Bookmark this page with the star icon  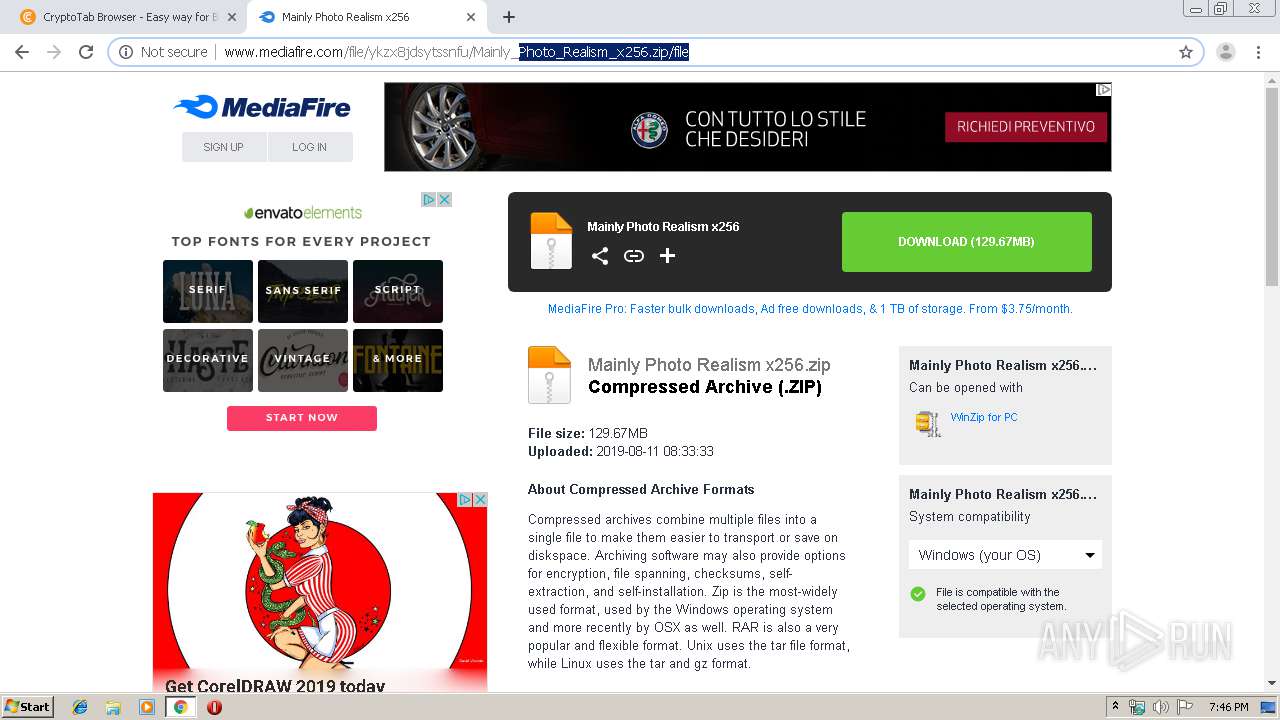tap(1186, 52)
